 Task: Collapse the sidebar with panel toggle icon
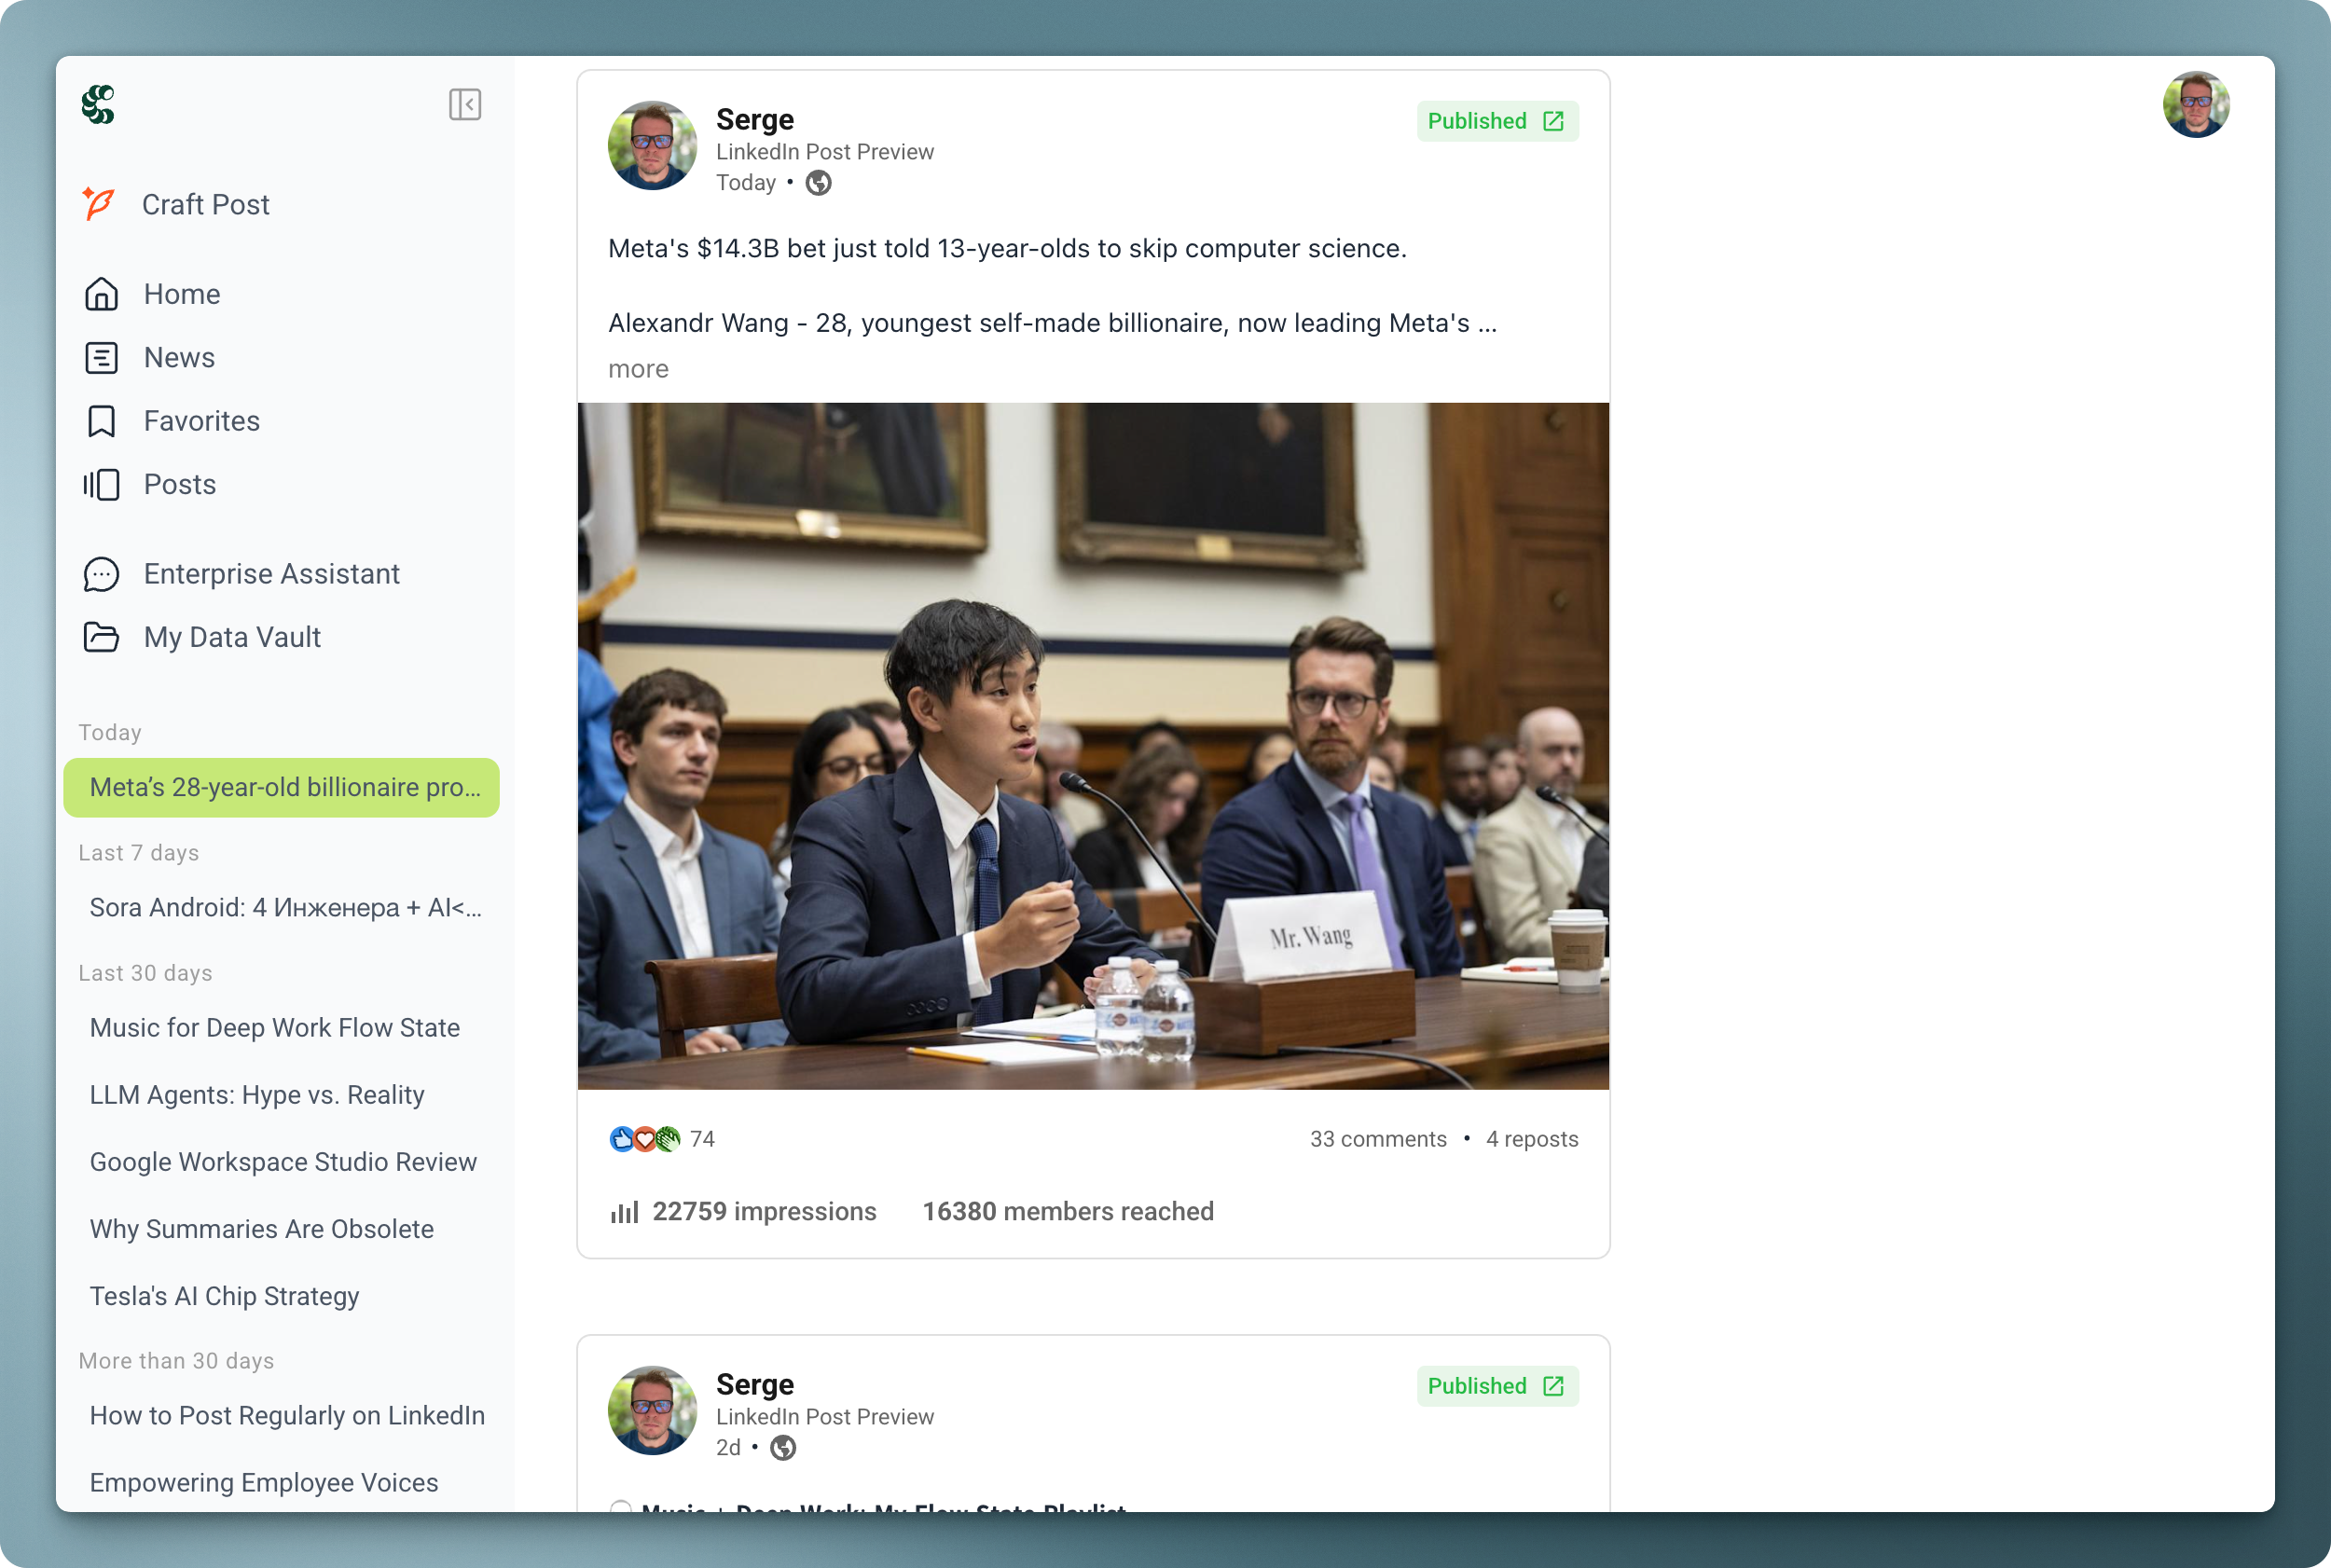465,104
